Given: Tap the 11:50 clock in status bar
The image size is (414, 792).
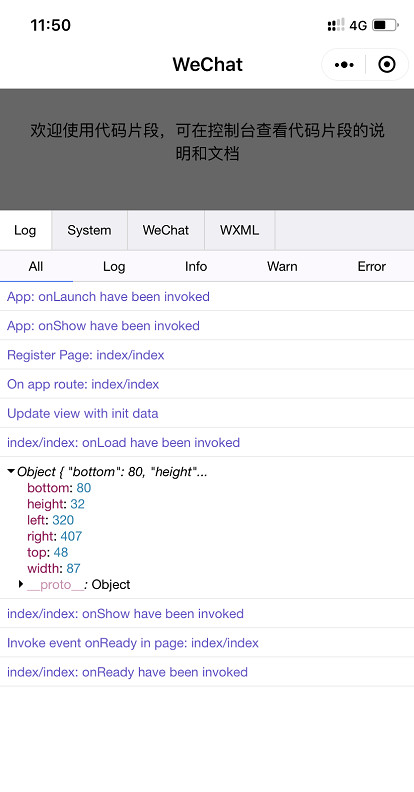Looking at the screenshot, I should [50, 25].
